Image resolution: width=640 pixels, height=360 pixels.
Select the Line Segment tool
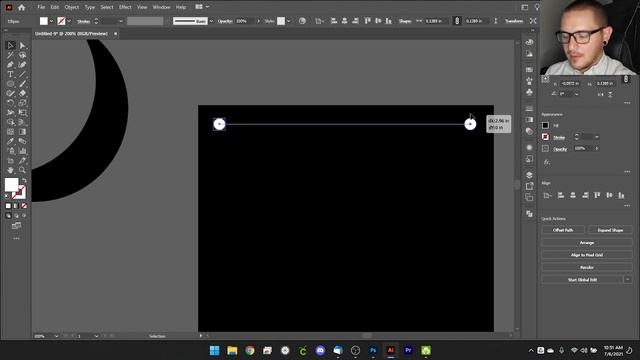click(x=22, y=75)
